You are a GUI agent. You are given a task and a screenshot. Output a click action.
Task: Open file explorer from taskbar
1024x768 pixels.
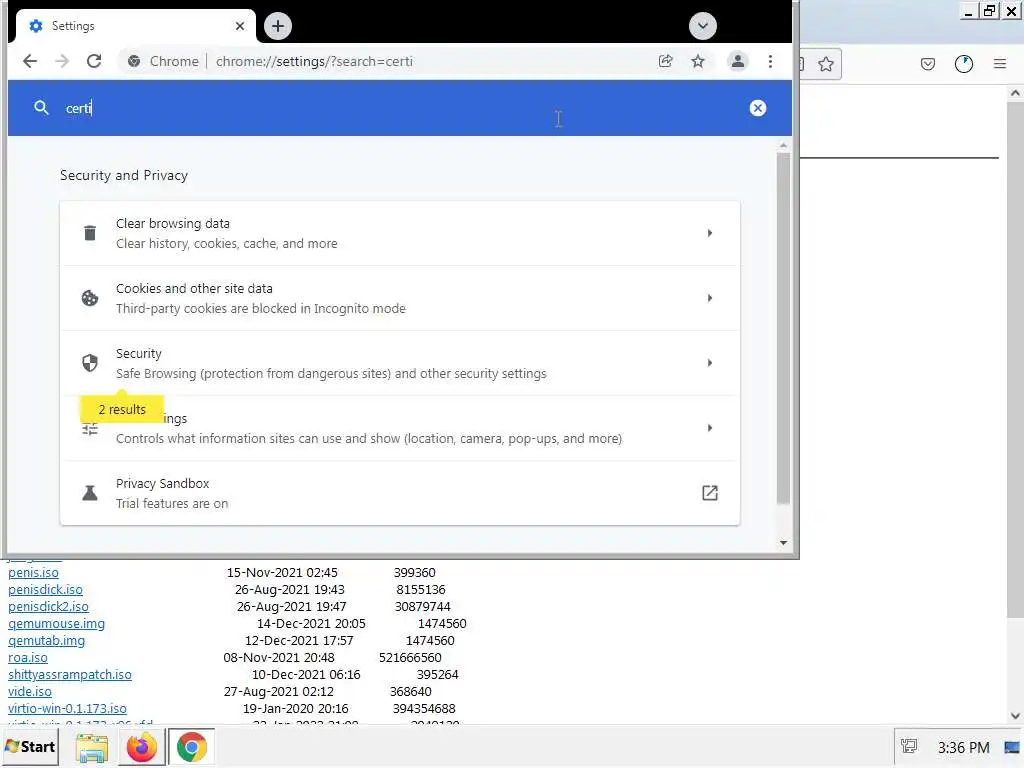tap(91, 748)
